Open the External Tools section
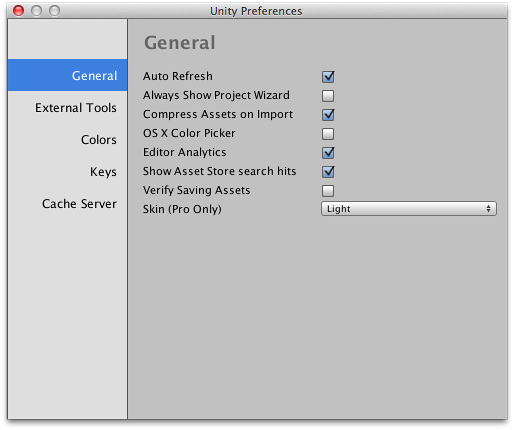The width and height of the screenshot is (514, 430). click(x=76, y=108)
